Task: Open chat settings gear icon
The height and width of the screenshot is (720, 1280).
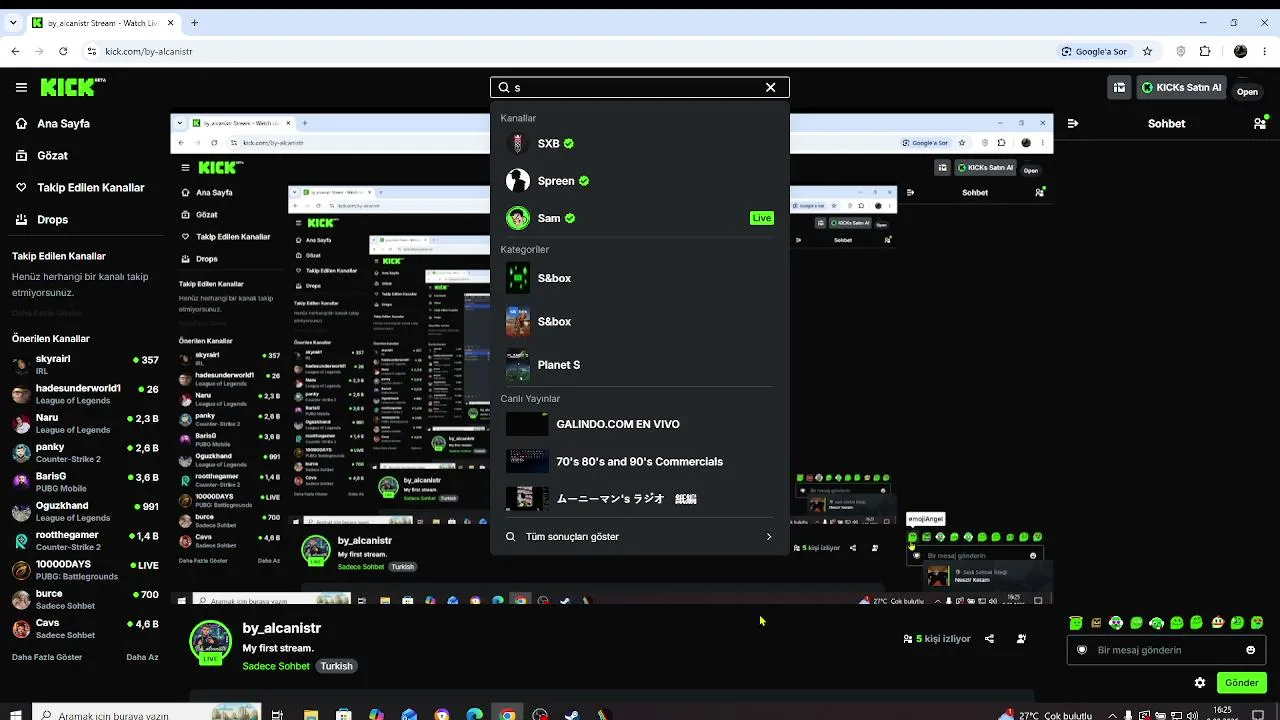Action: [x=1200, y=683]
